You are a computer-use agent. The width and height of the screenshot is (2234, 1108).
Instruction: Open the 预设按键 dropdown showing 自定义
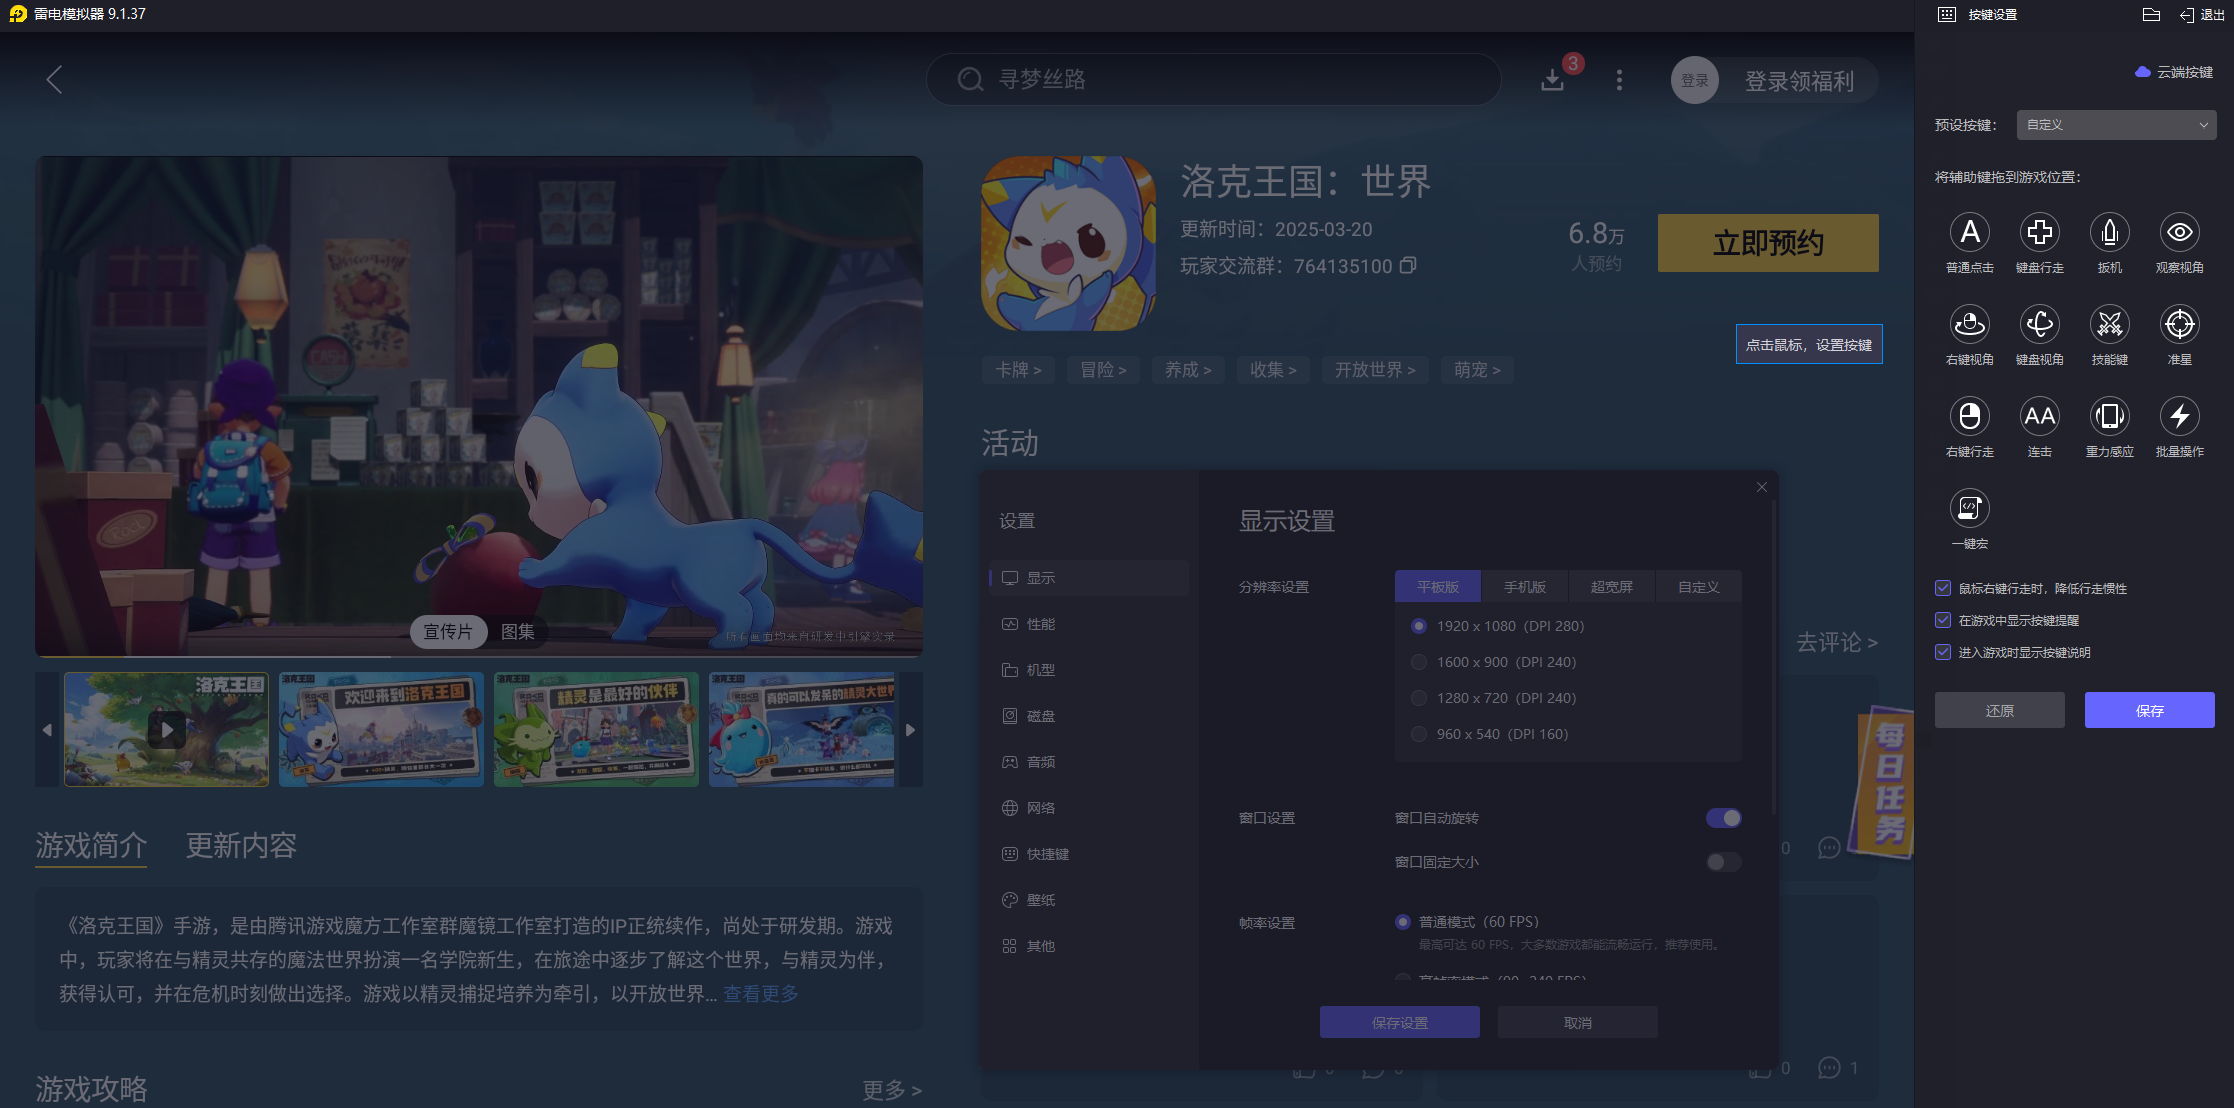click(x=2116, y=125)
